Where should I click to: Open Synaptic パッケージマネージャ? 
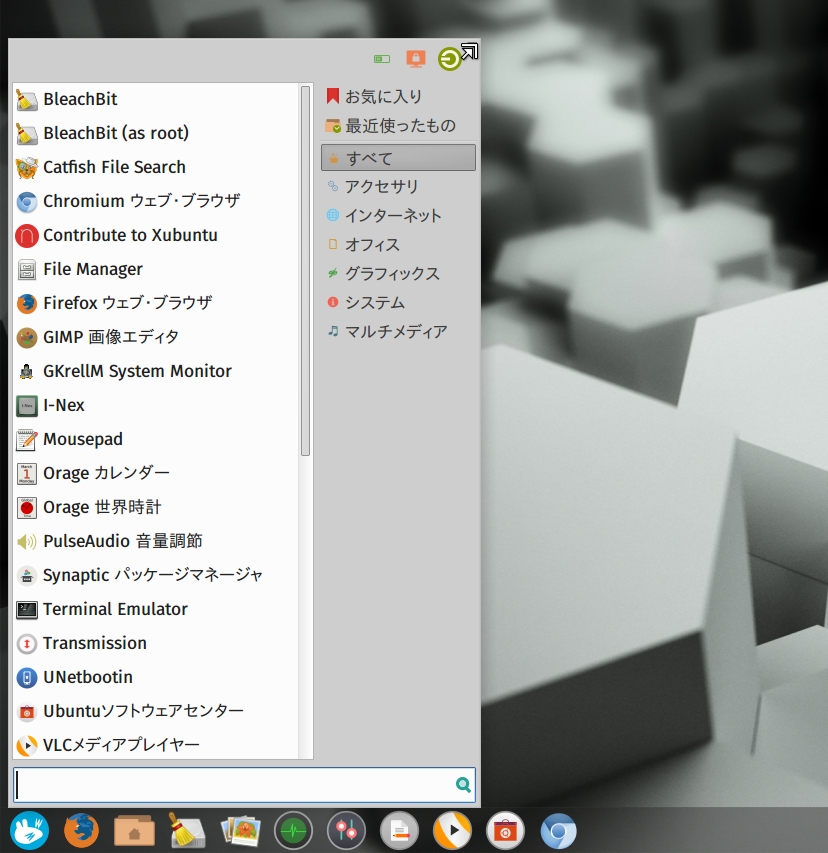[x=152, y=575]
